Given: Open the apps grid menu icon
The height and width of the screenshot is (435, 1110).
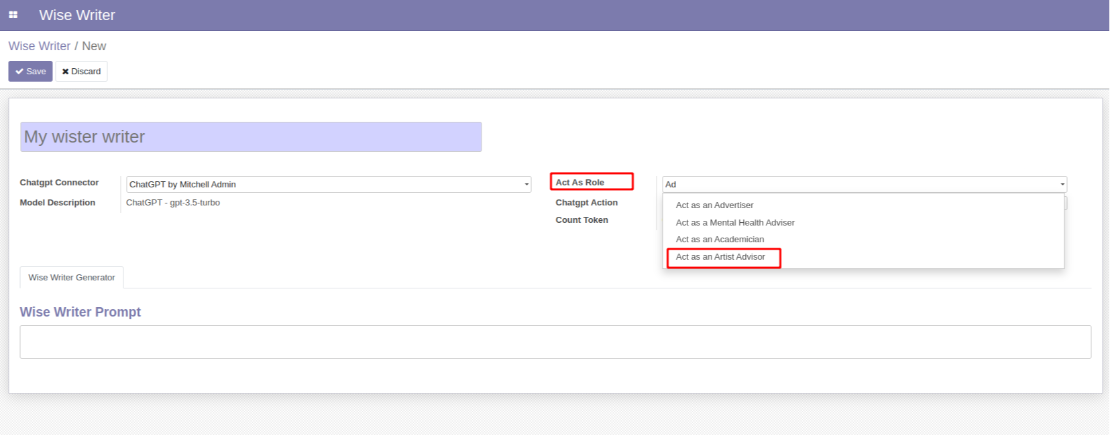Looking at the screenshot, I should click(13, 14).
